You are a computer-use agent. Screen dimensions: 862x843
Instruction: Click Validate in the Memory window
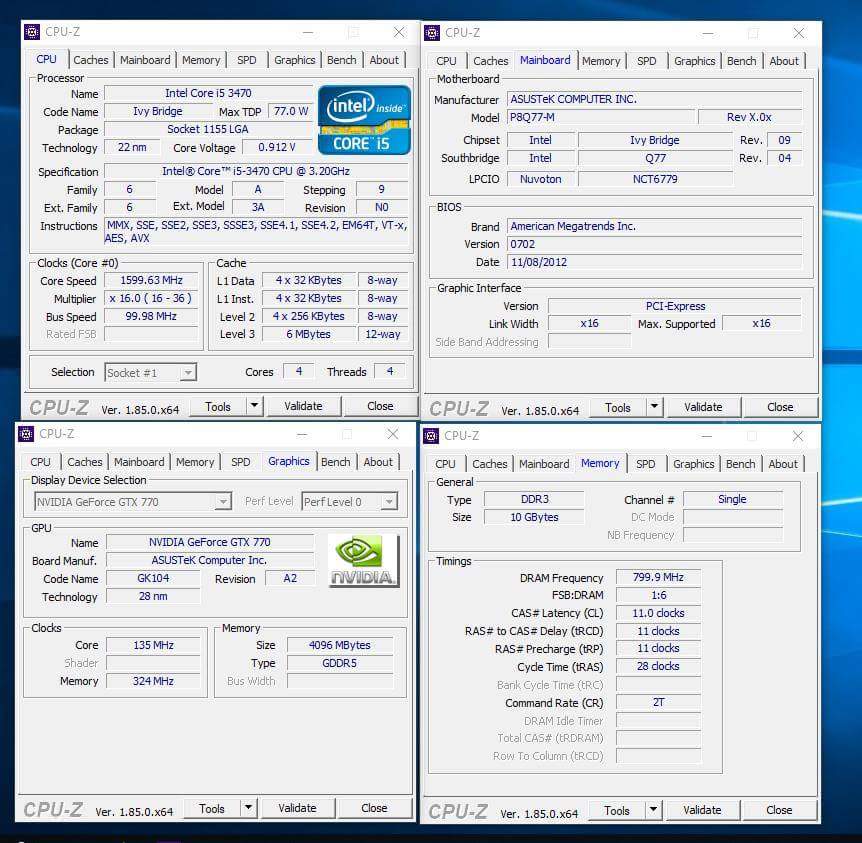tap(702, 810)
